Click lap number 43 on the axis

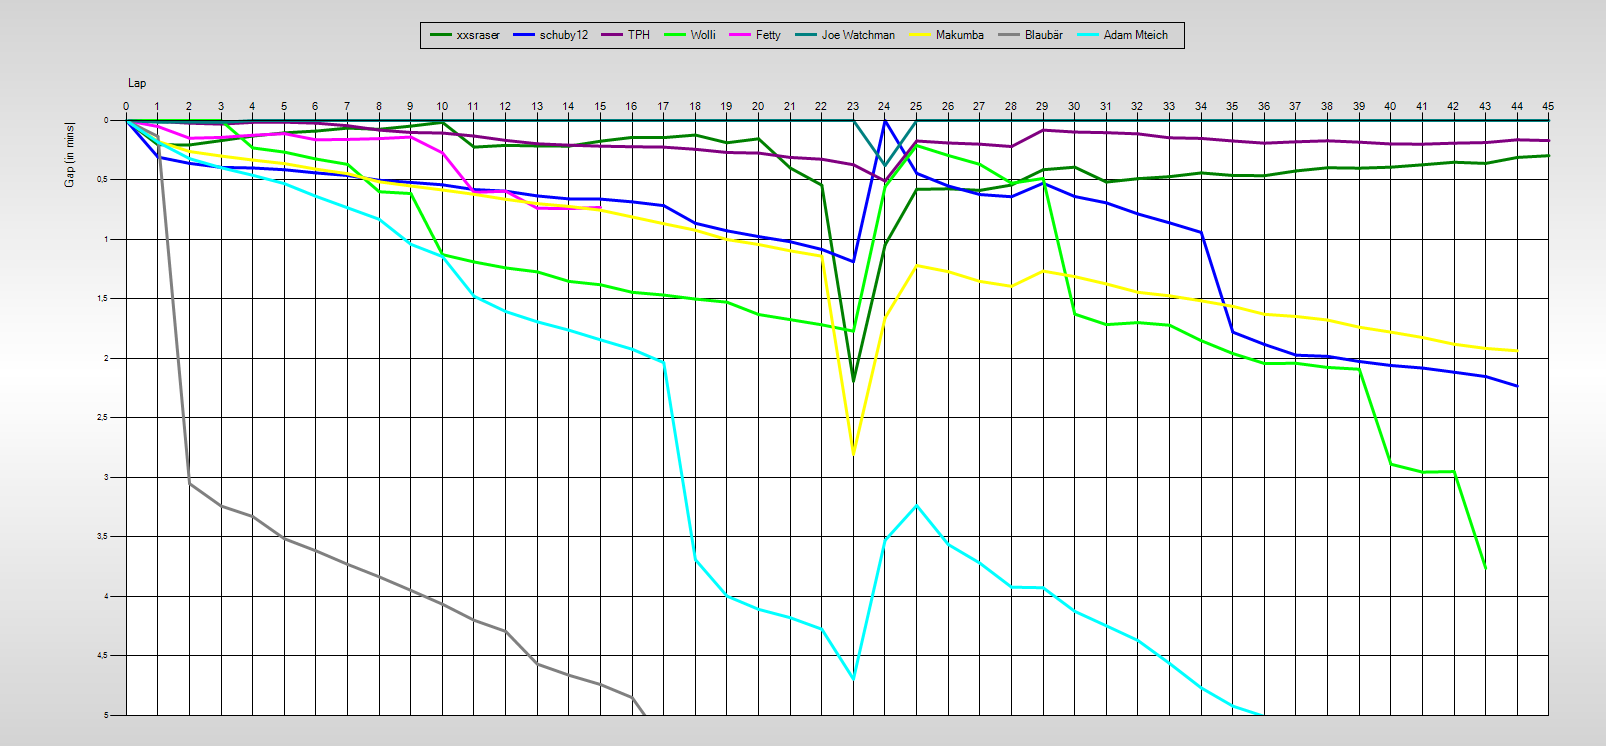[1485, 106]
